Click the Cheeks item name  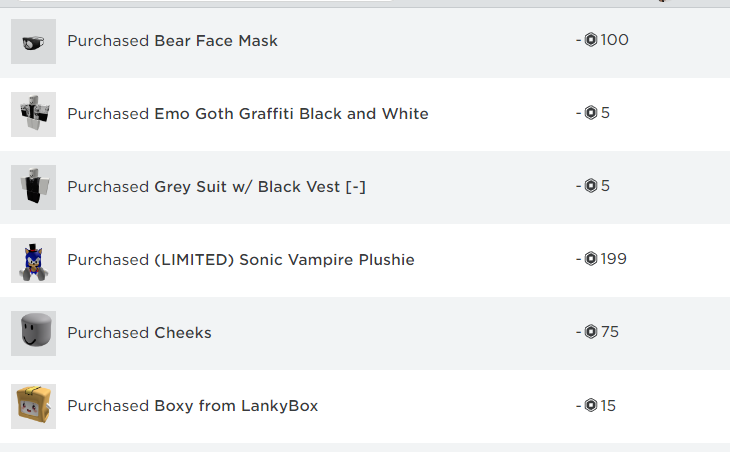click(x=183, y=333)
